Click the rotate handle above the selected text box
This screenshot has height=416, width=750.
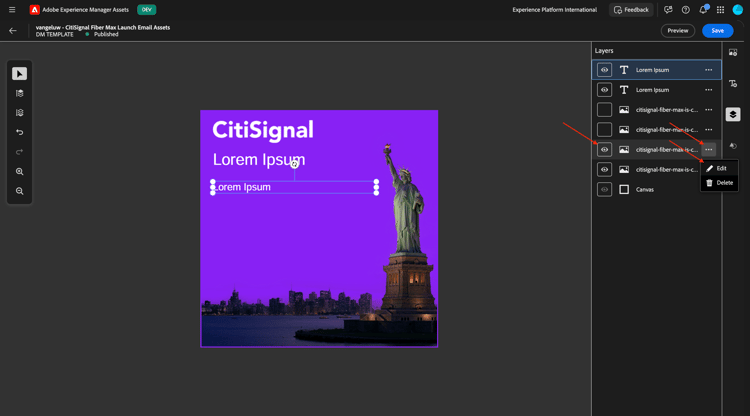tap(294, 164)
